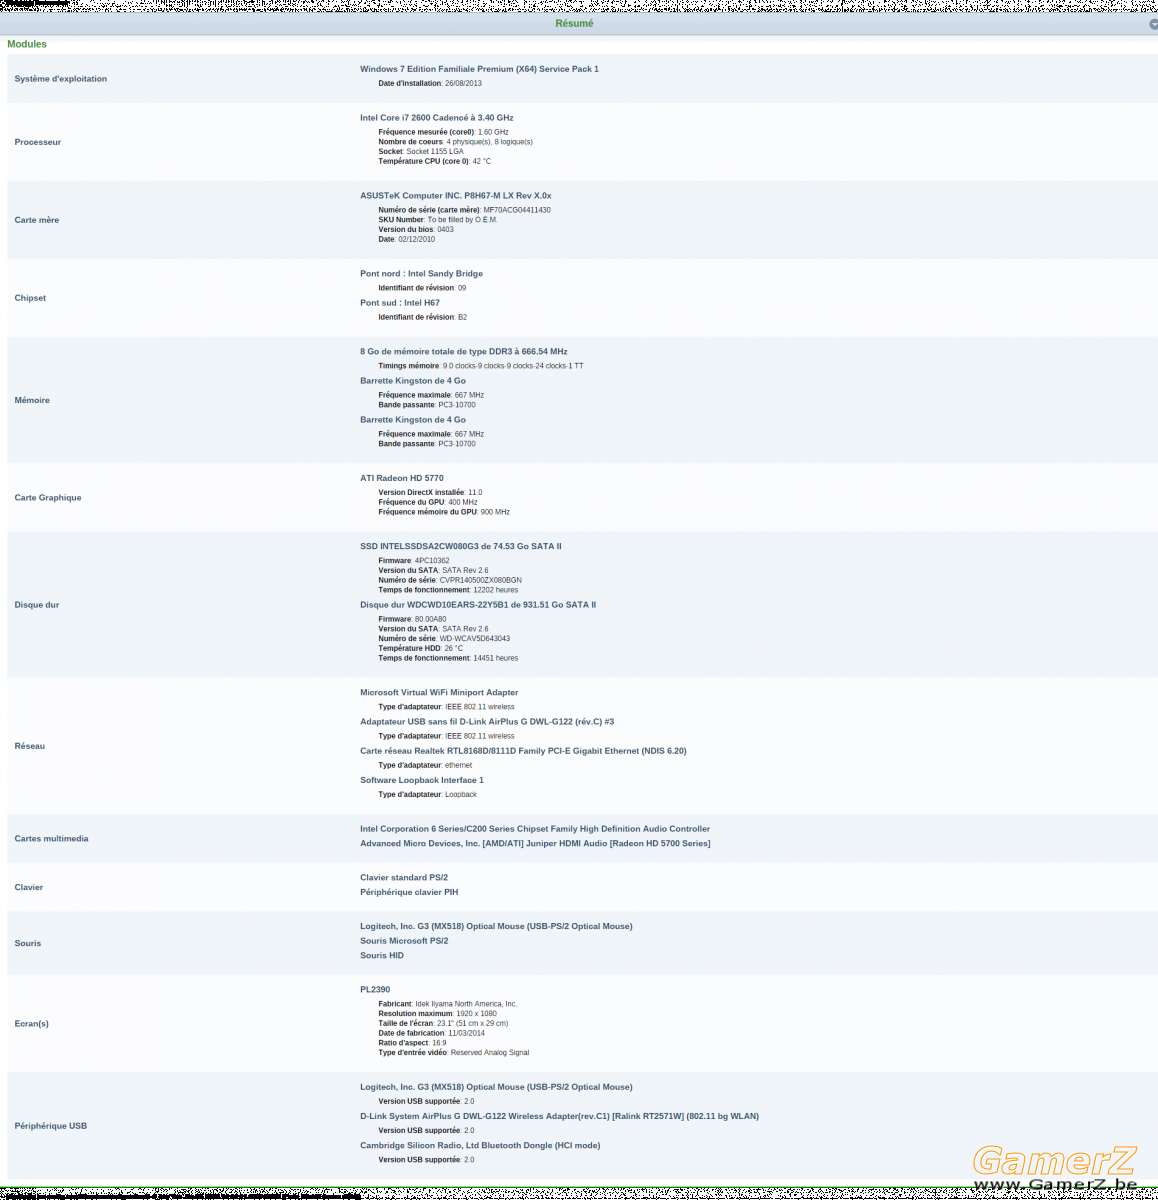Select the Temps de fonctionnement 14451 heures line

click(x=448, y=659)
